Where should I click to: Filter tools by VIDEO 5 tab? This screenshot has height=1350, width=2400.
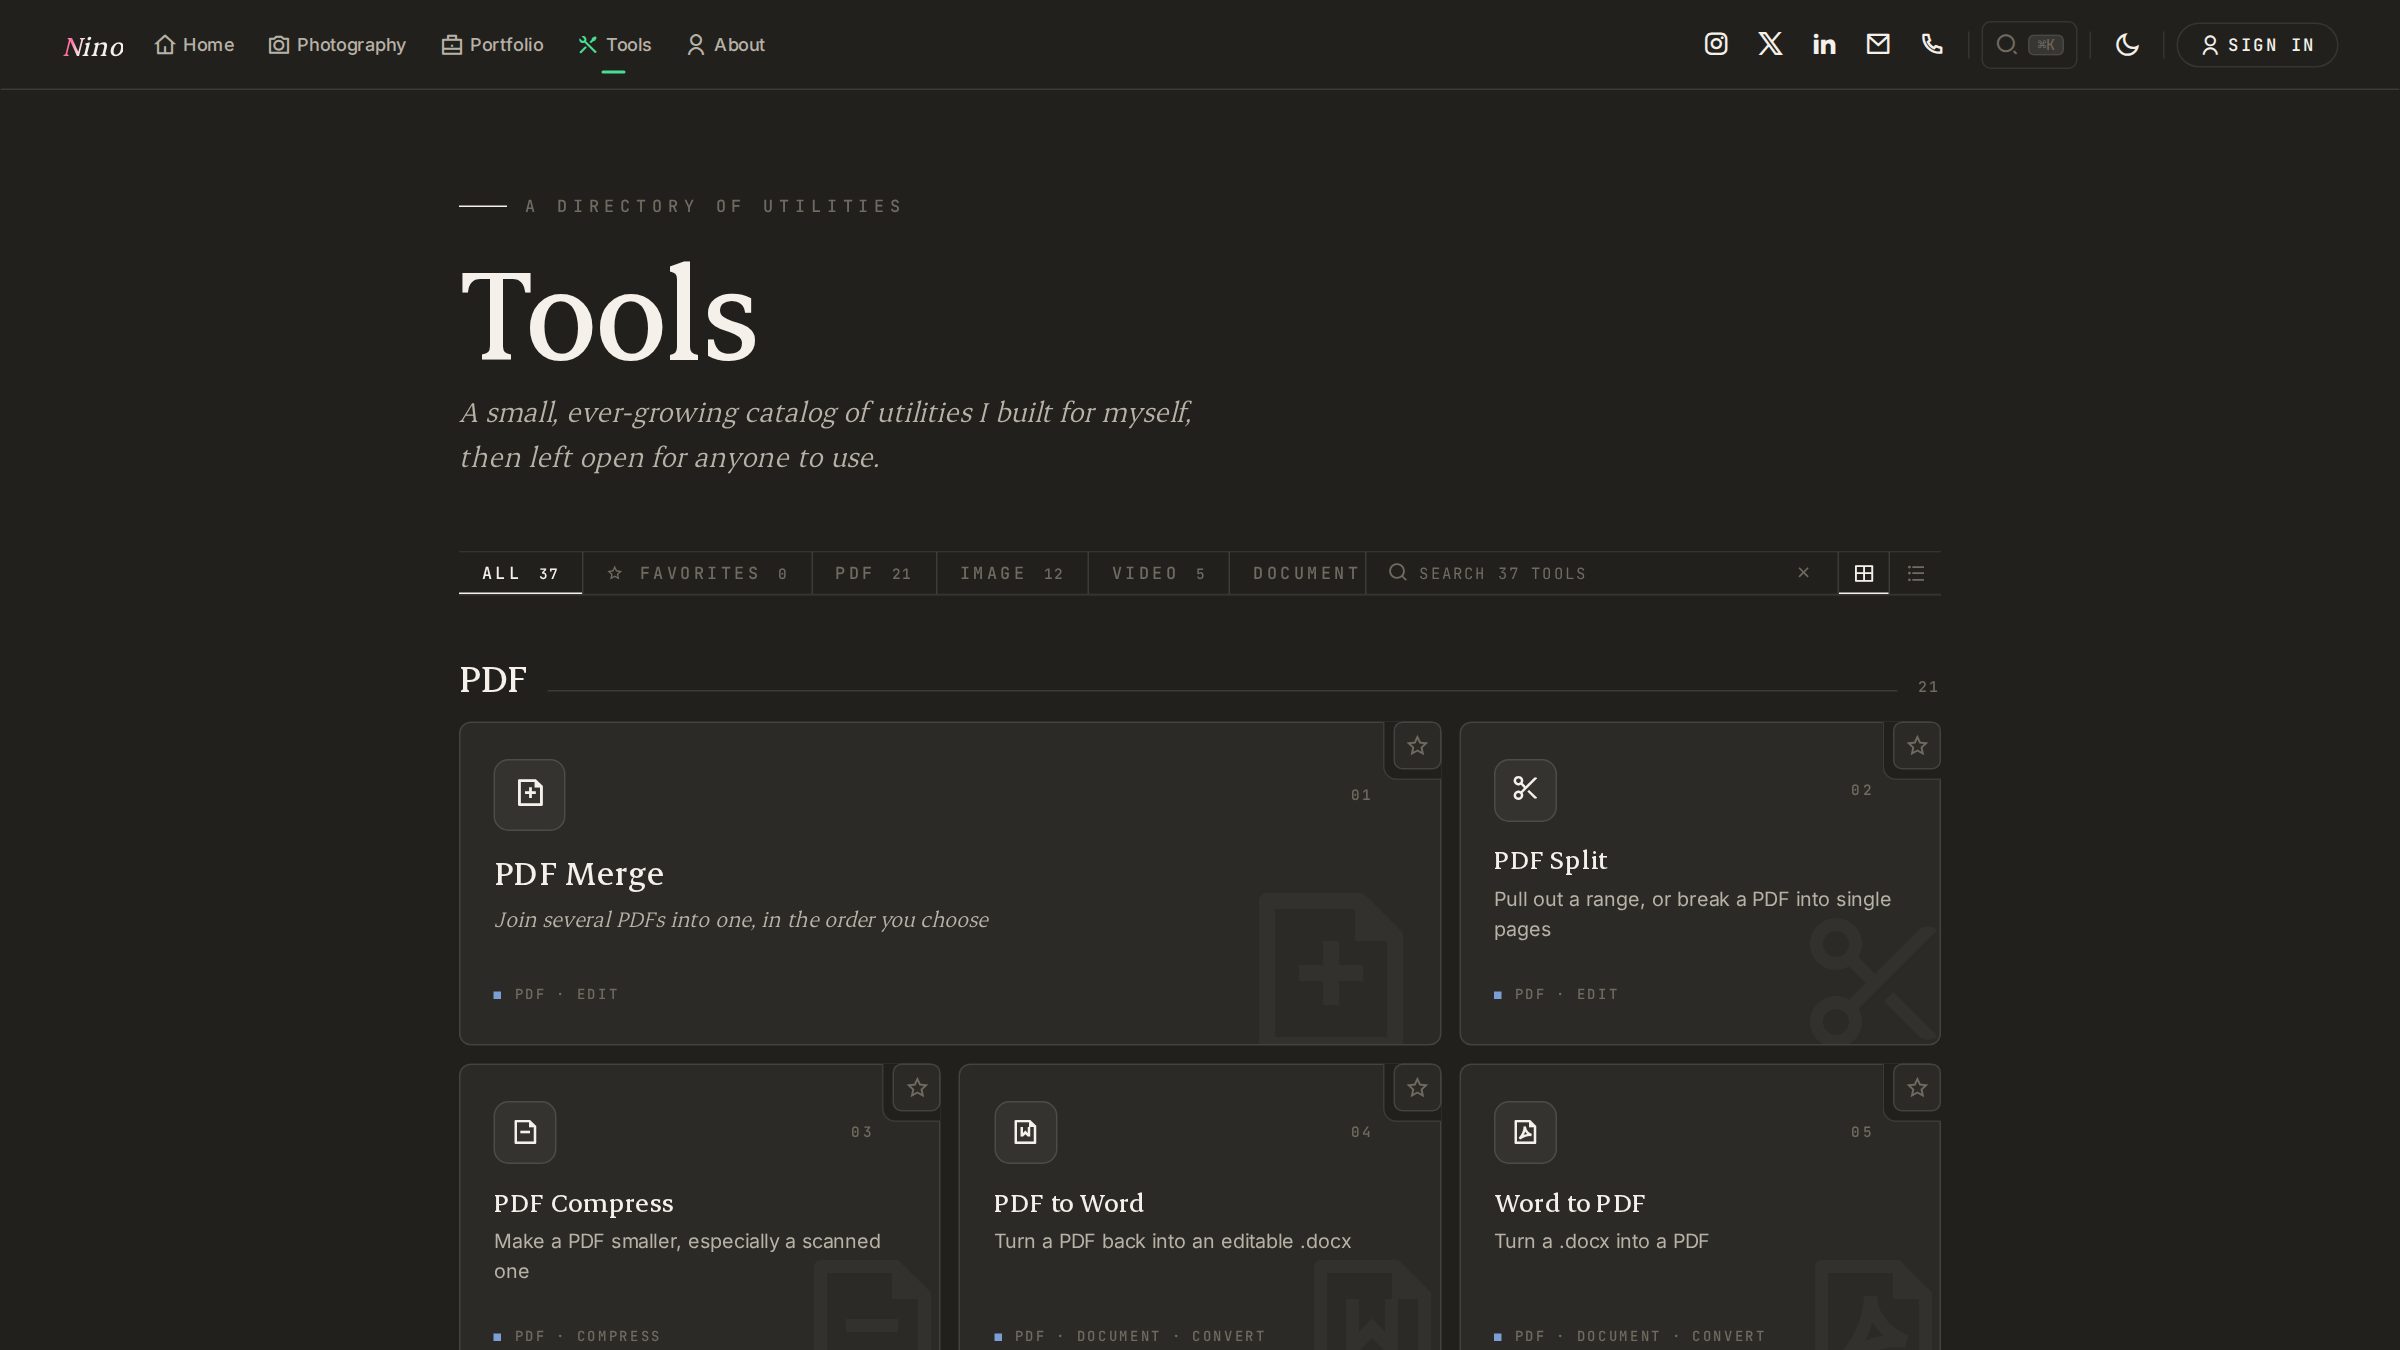1158,573
